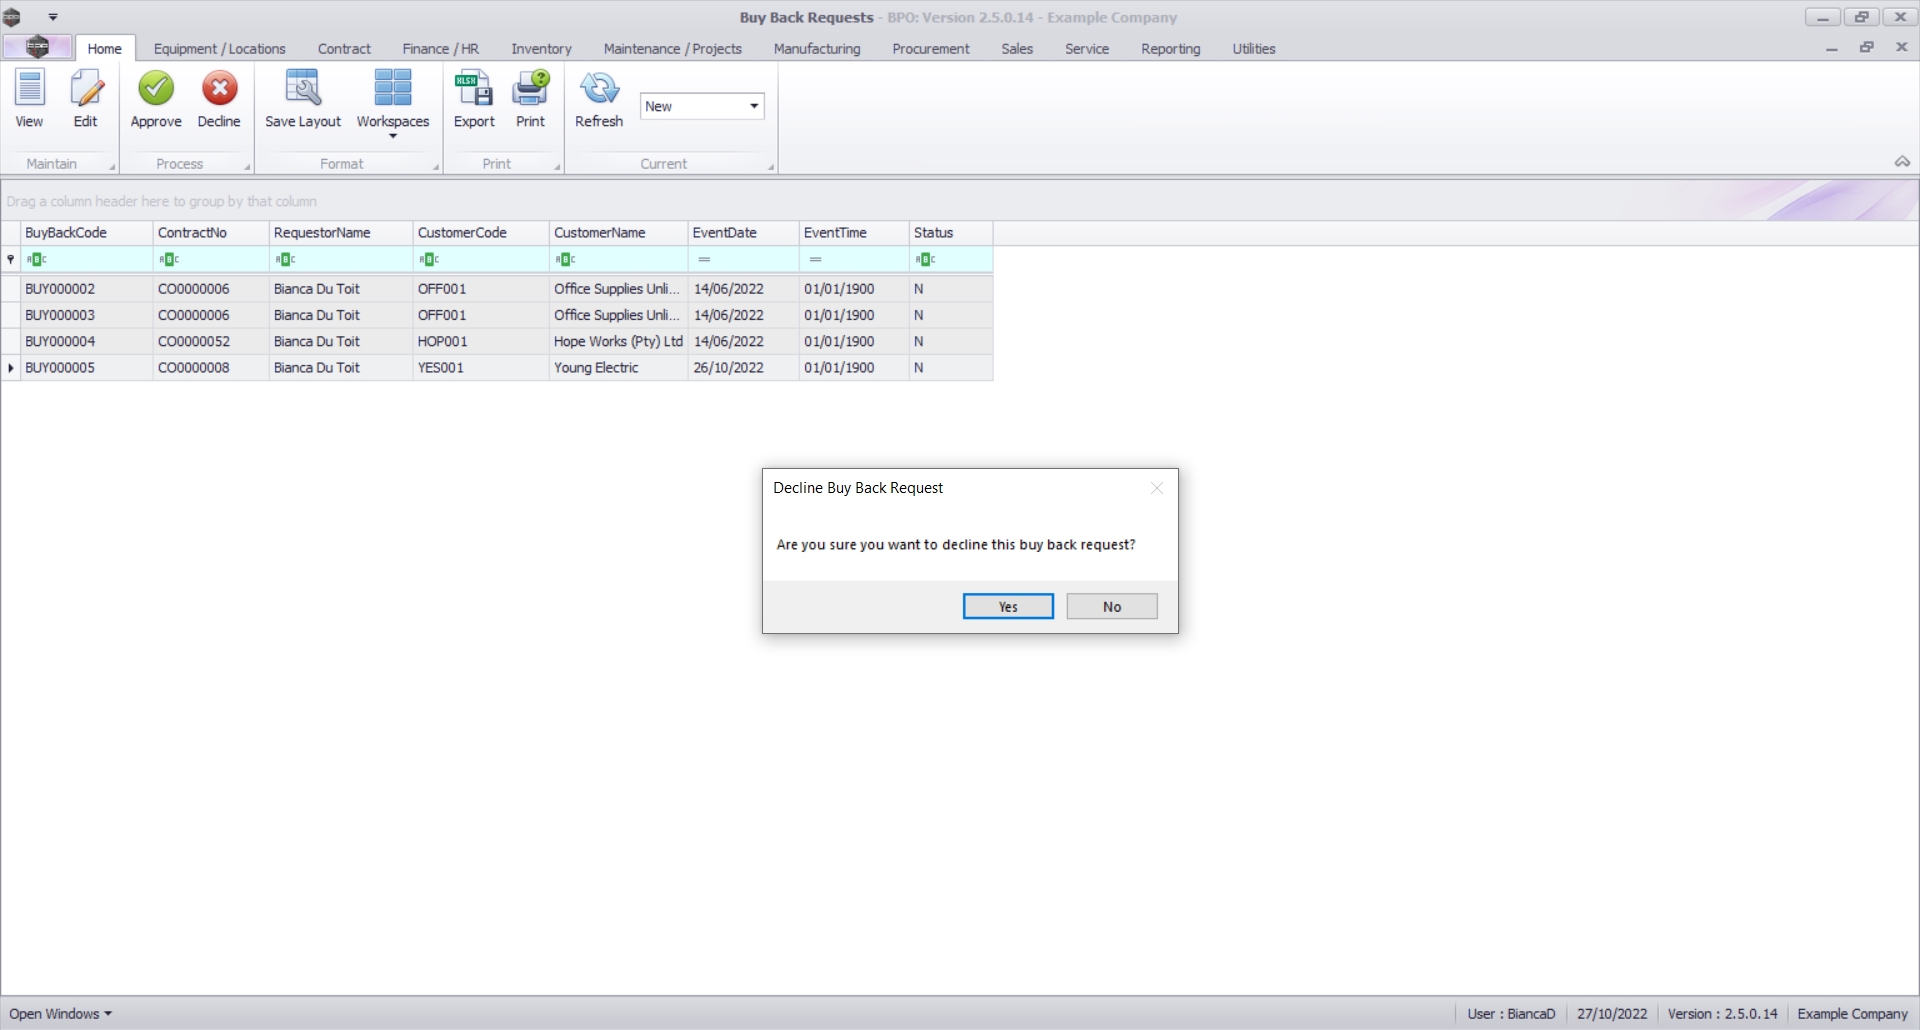This screenshot has width=1920, height=1030.
Task: Open the Finance / HR tab
Action: point(440,48)
